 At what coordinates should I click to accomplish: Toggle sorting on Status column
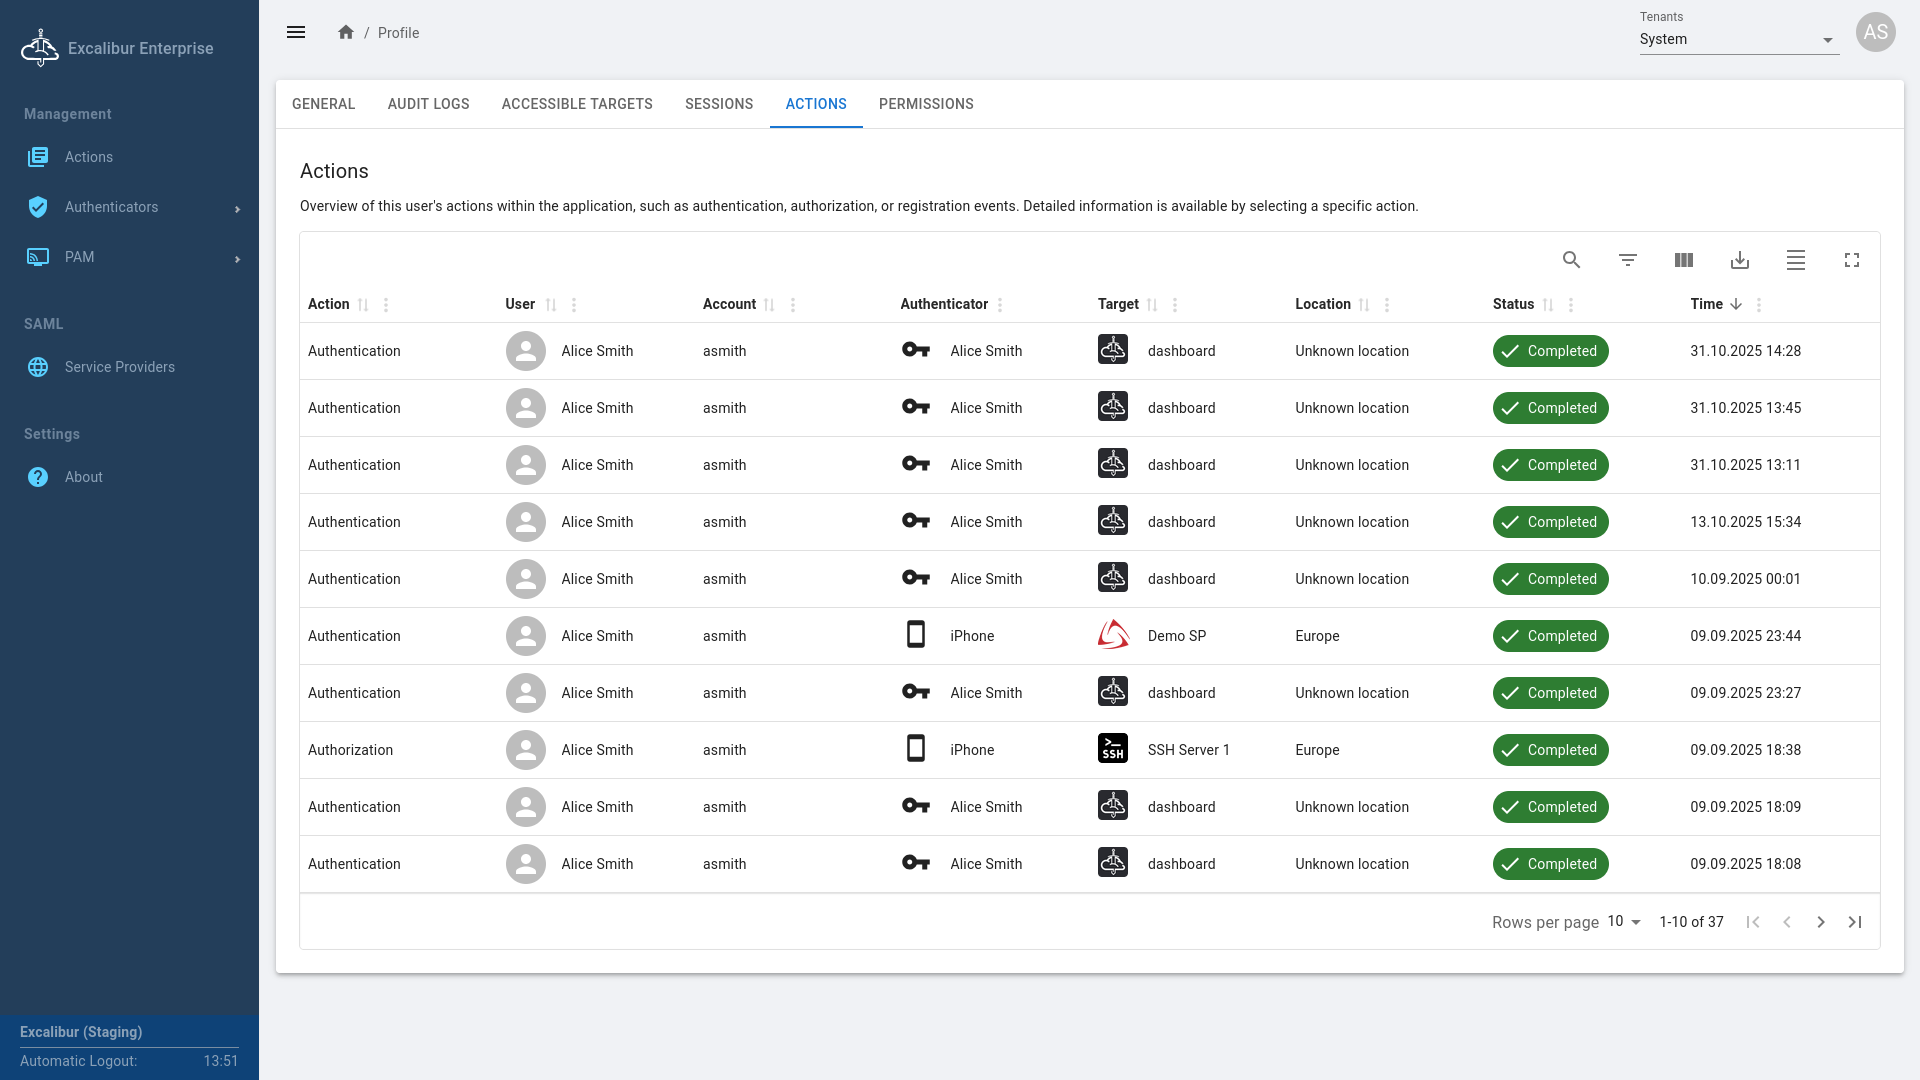click(1547, 305)
